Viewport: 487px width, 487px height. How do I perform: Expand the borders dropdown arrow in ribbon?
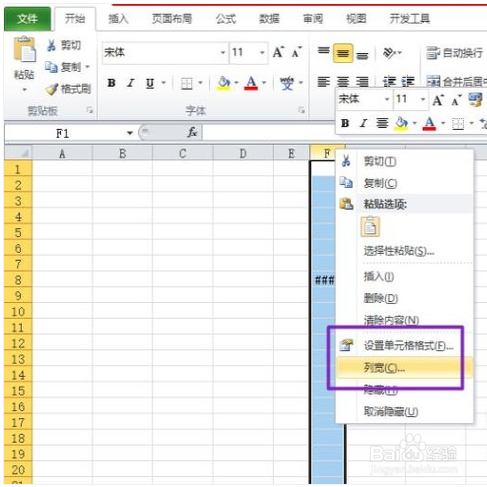tap(200, 83)
